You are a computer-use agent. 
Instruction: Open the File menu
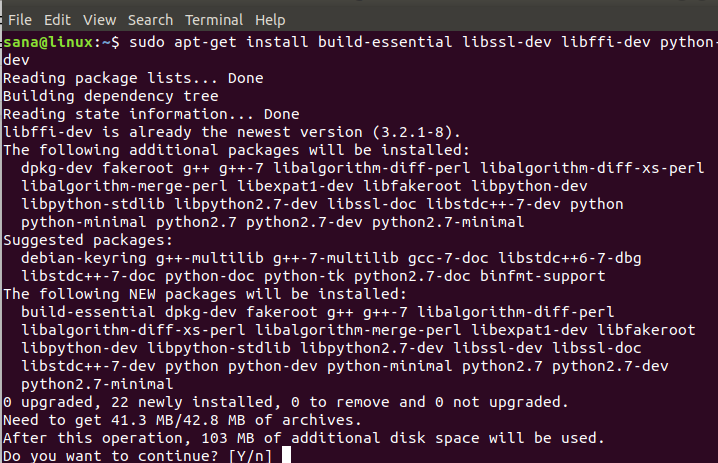point(19,19)
